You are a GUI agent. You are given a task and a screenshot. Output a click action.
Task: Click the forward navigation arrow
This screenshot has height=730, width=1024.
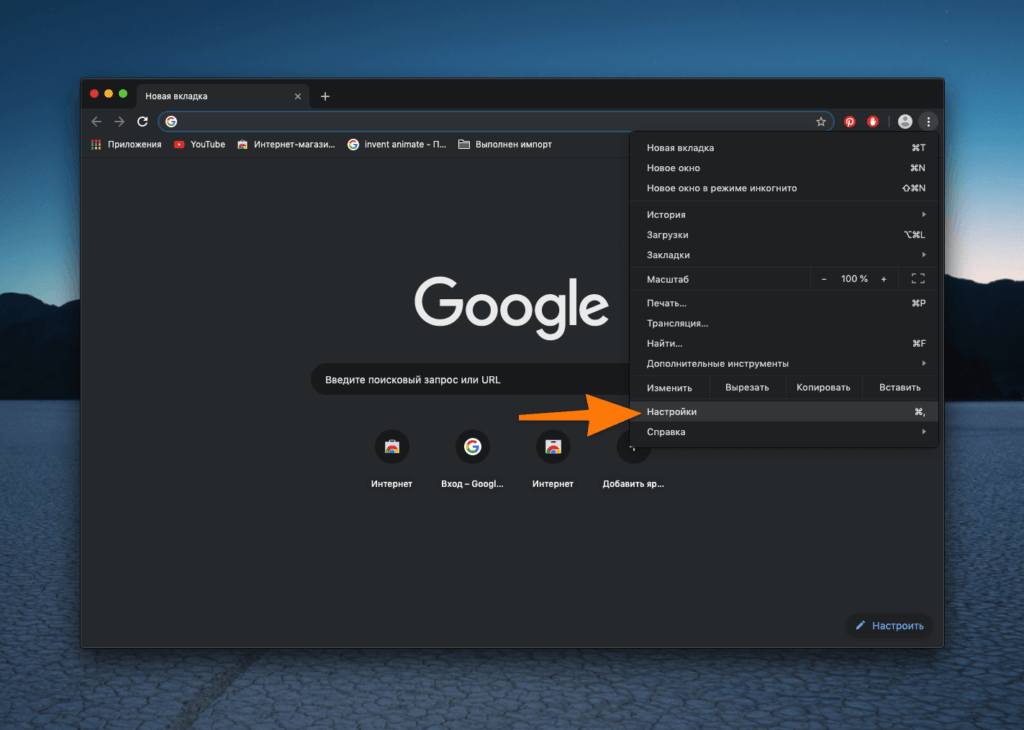(x=119, y=121)
